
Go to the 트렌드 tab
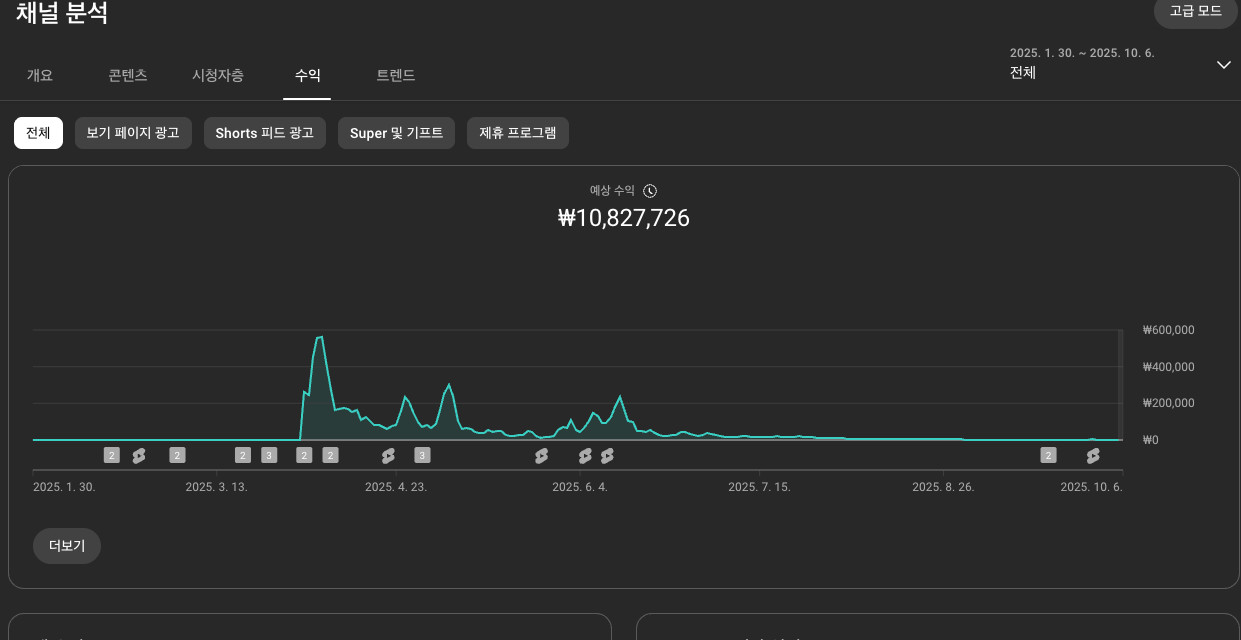[395, 75]
